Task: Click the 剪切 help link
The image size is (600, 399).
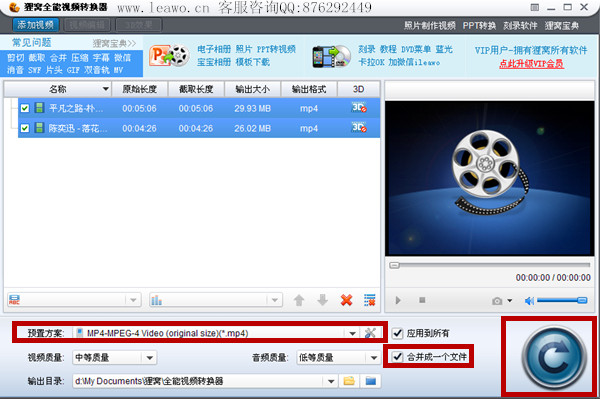Action: point(15,58)
